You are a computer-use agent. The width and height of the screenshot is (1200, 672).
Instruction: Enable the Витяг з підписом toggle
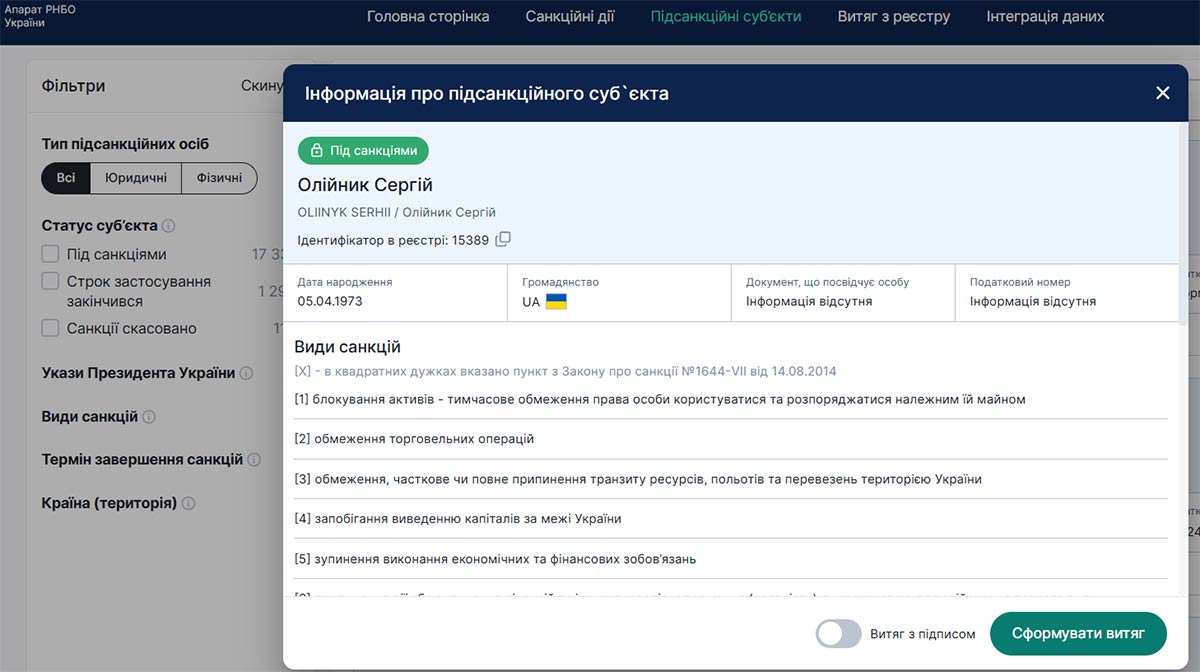pyautogui.click(x=838, y=634)
